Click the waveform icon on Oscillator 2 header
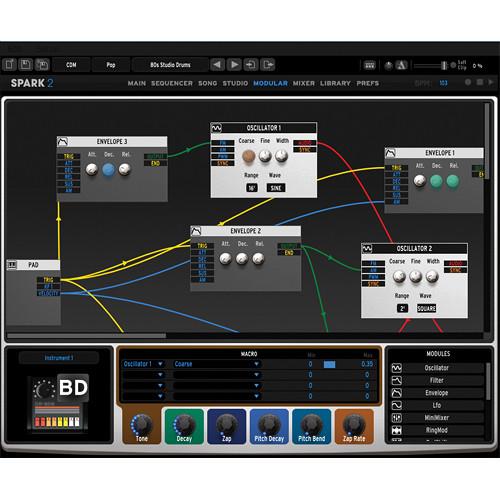 367,249
